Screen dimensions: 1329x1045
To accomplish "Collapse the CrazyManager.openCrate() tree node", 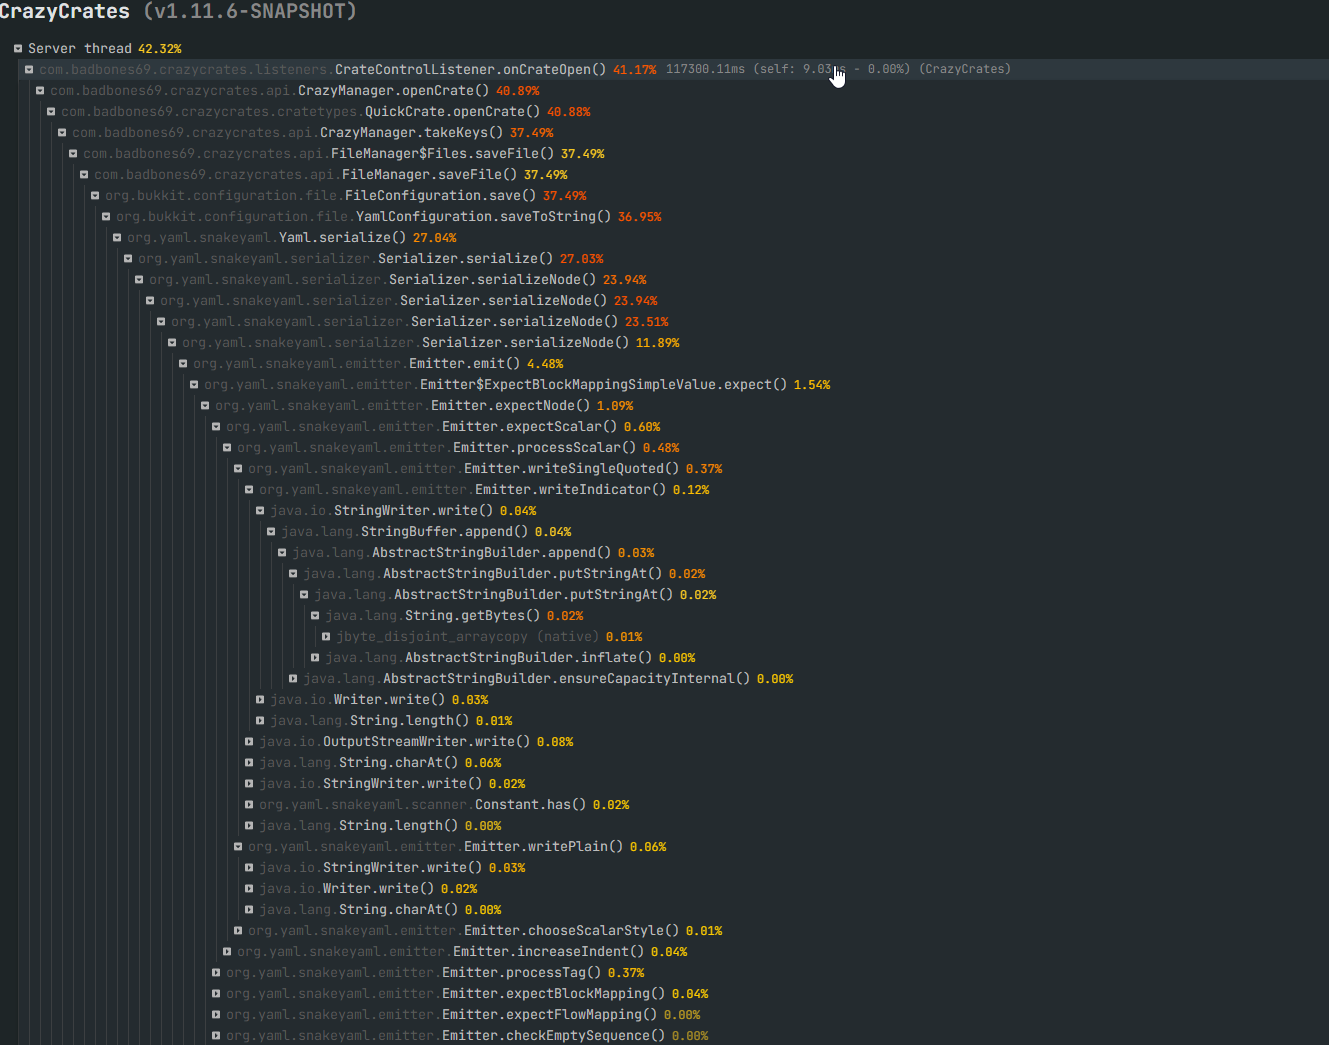I will click(40, 90).
